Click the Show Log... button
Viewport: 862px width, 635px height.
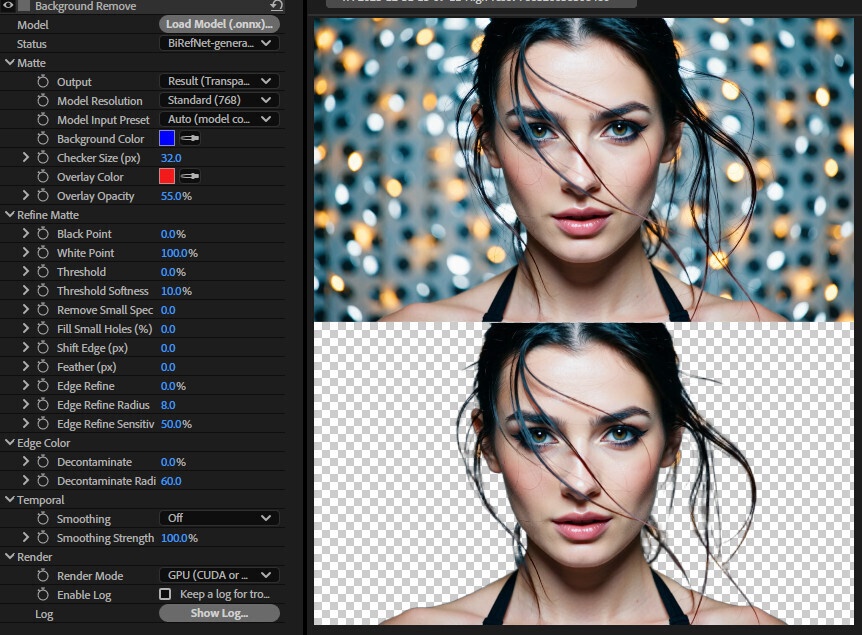(219, 614)
